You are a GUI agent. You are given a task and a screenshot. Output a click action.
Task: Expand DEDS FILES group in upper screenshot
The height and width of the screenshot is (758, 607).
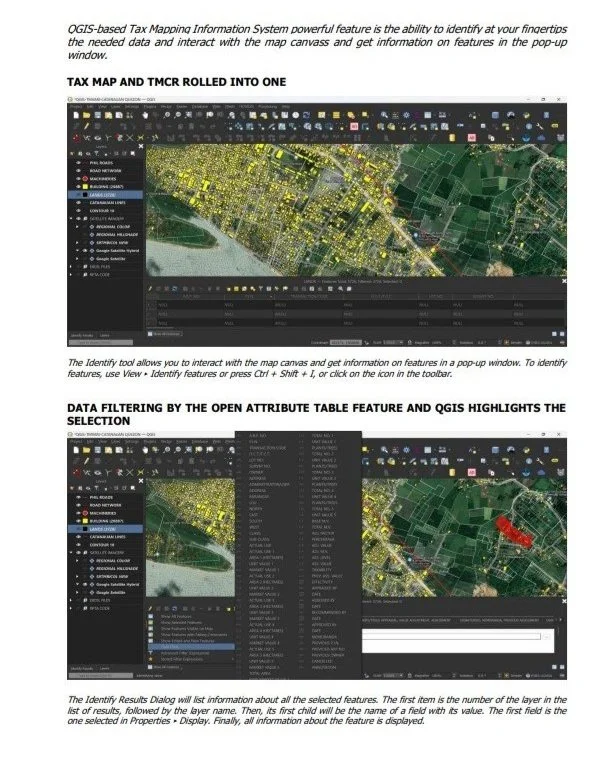coord(72,266)
